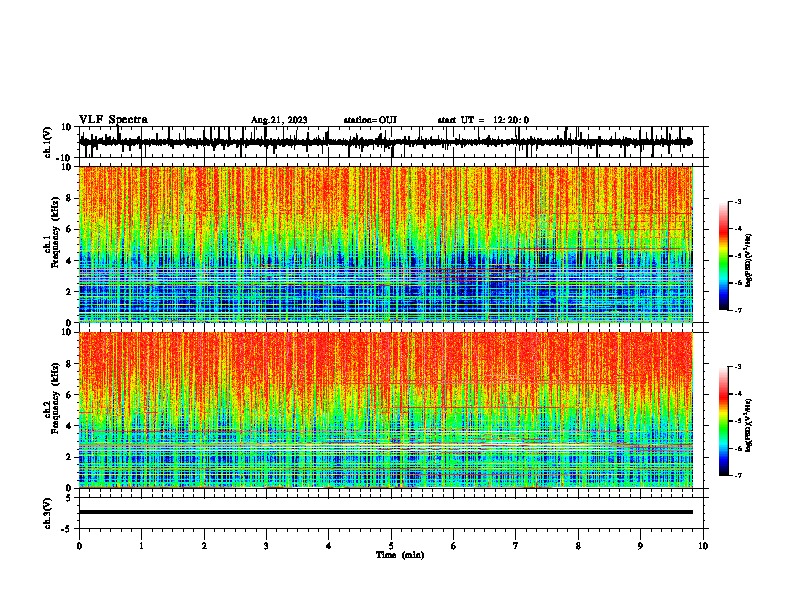Click the "-3" label on ch.1 color bar
The height and width of the screenshot is (612, 792).
pos(738,201)
